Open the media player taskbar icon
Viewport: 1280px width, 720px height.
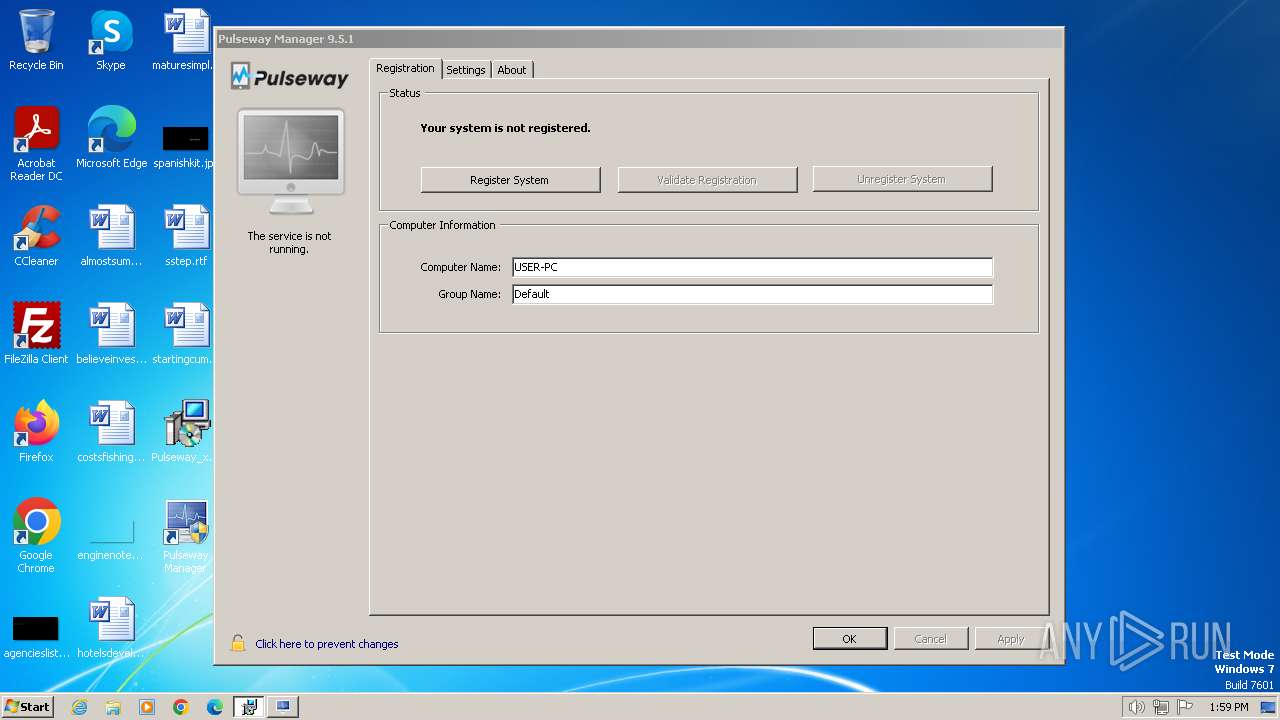tap(147, 707)
